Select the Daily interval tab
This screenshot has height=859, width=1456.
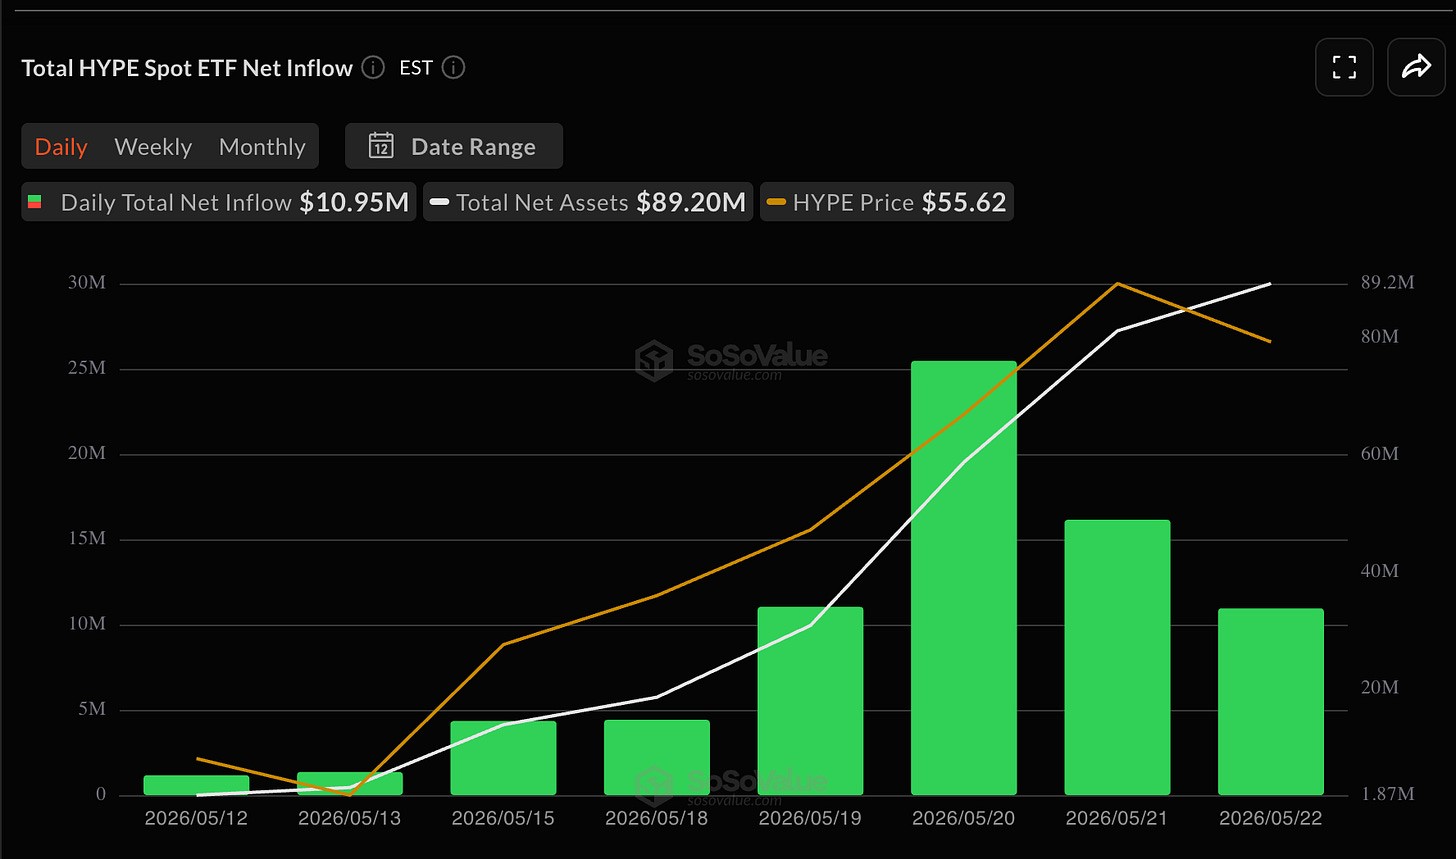61,146
